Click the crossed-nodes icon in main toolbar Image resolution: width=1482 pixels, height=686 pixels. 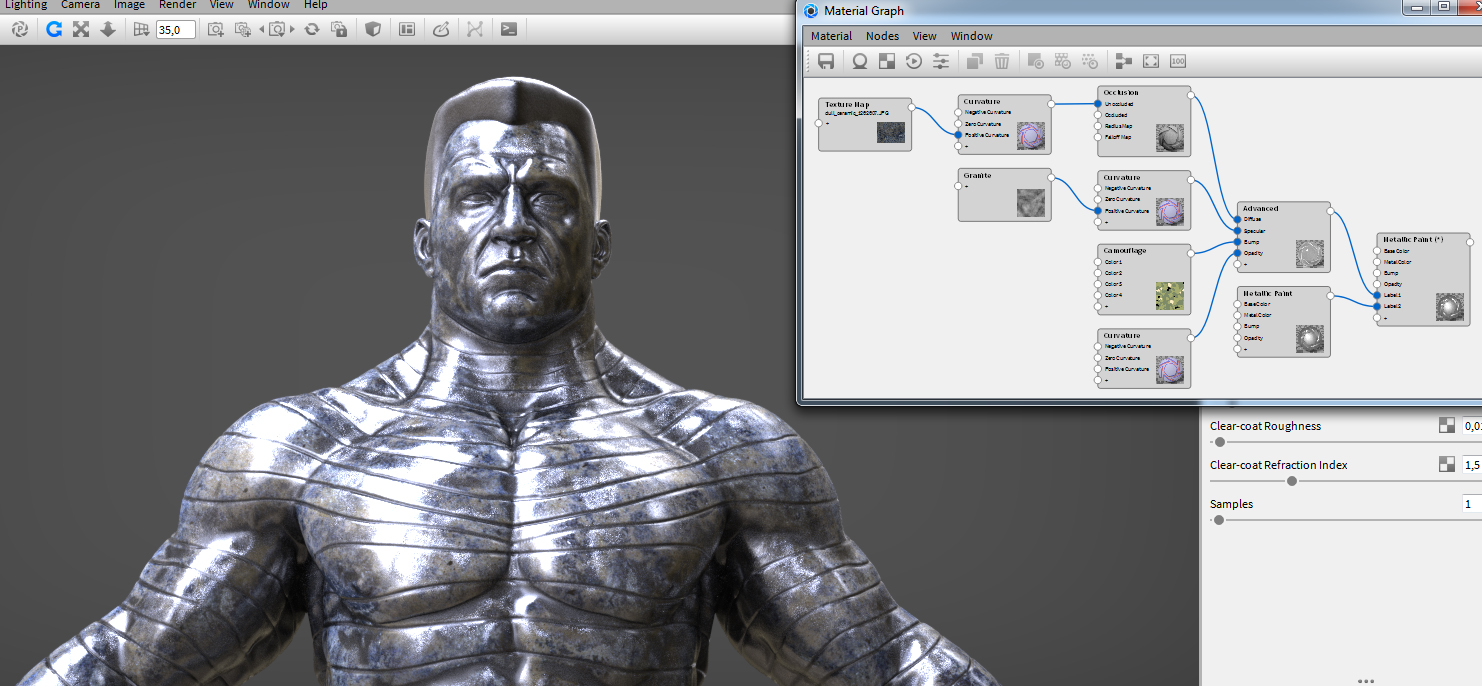pos(475,29)
